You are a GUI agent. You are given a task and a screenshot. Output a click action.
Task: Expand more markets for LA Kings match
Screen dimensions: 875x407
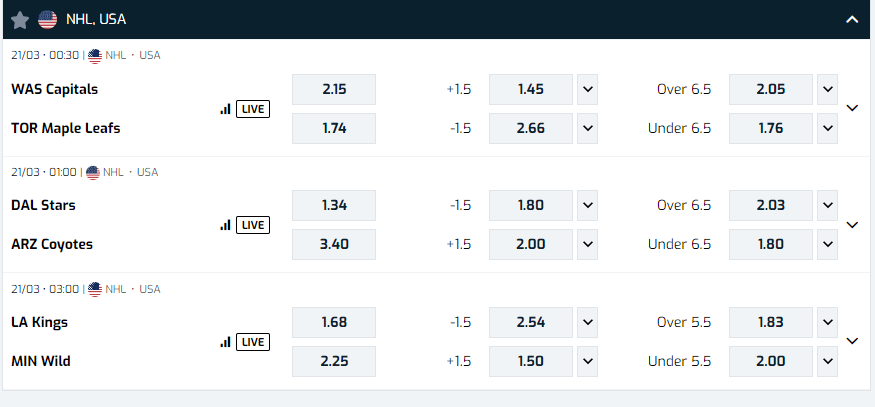tap(852, 341)
